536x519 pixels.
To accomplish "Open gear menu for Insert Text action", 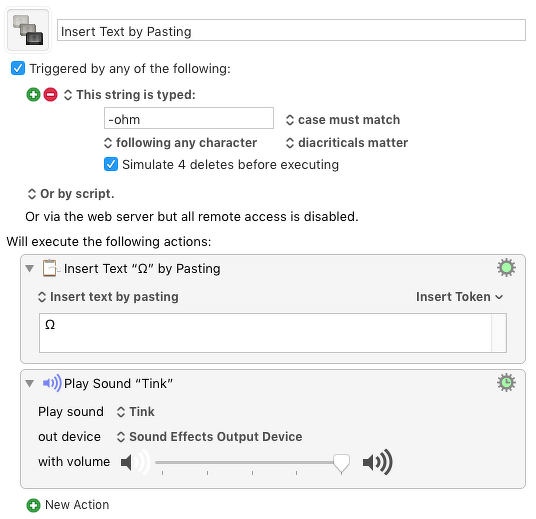I will [x=506, y=268].
